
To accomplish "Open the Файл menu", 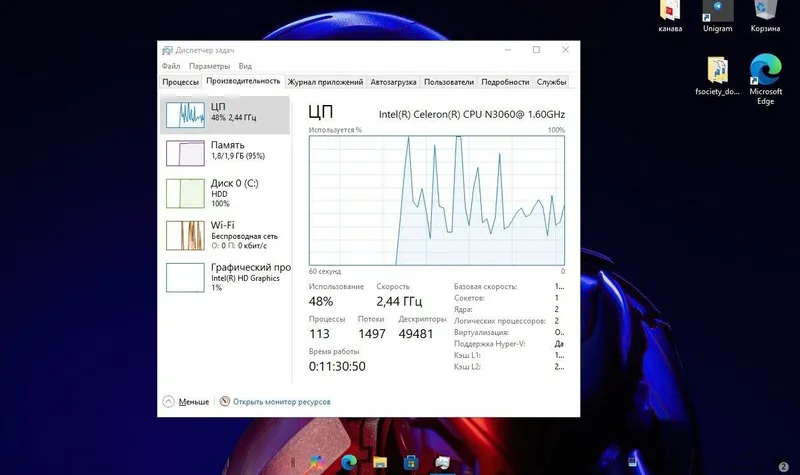I will coord(171,66).
